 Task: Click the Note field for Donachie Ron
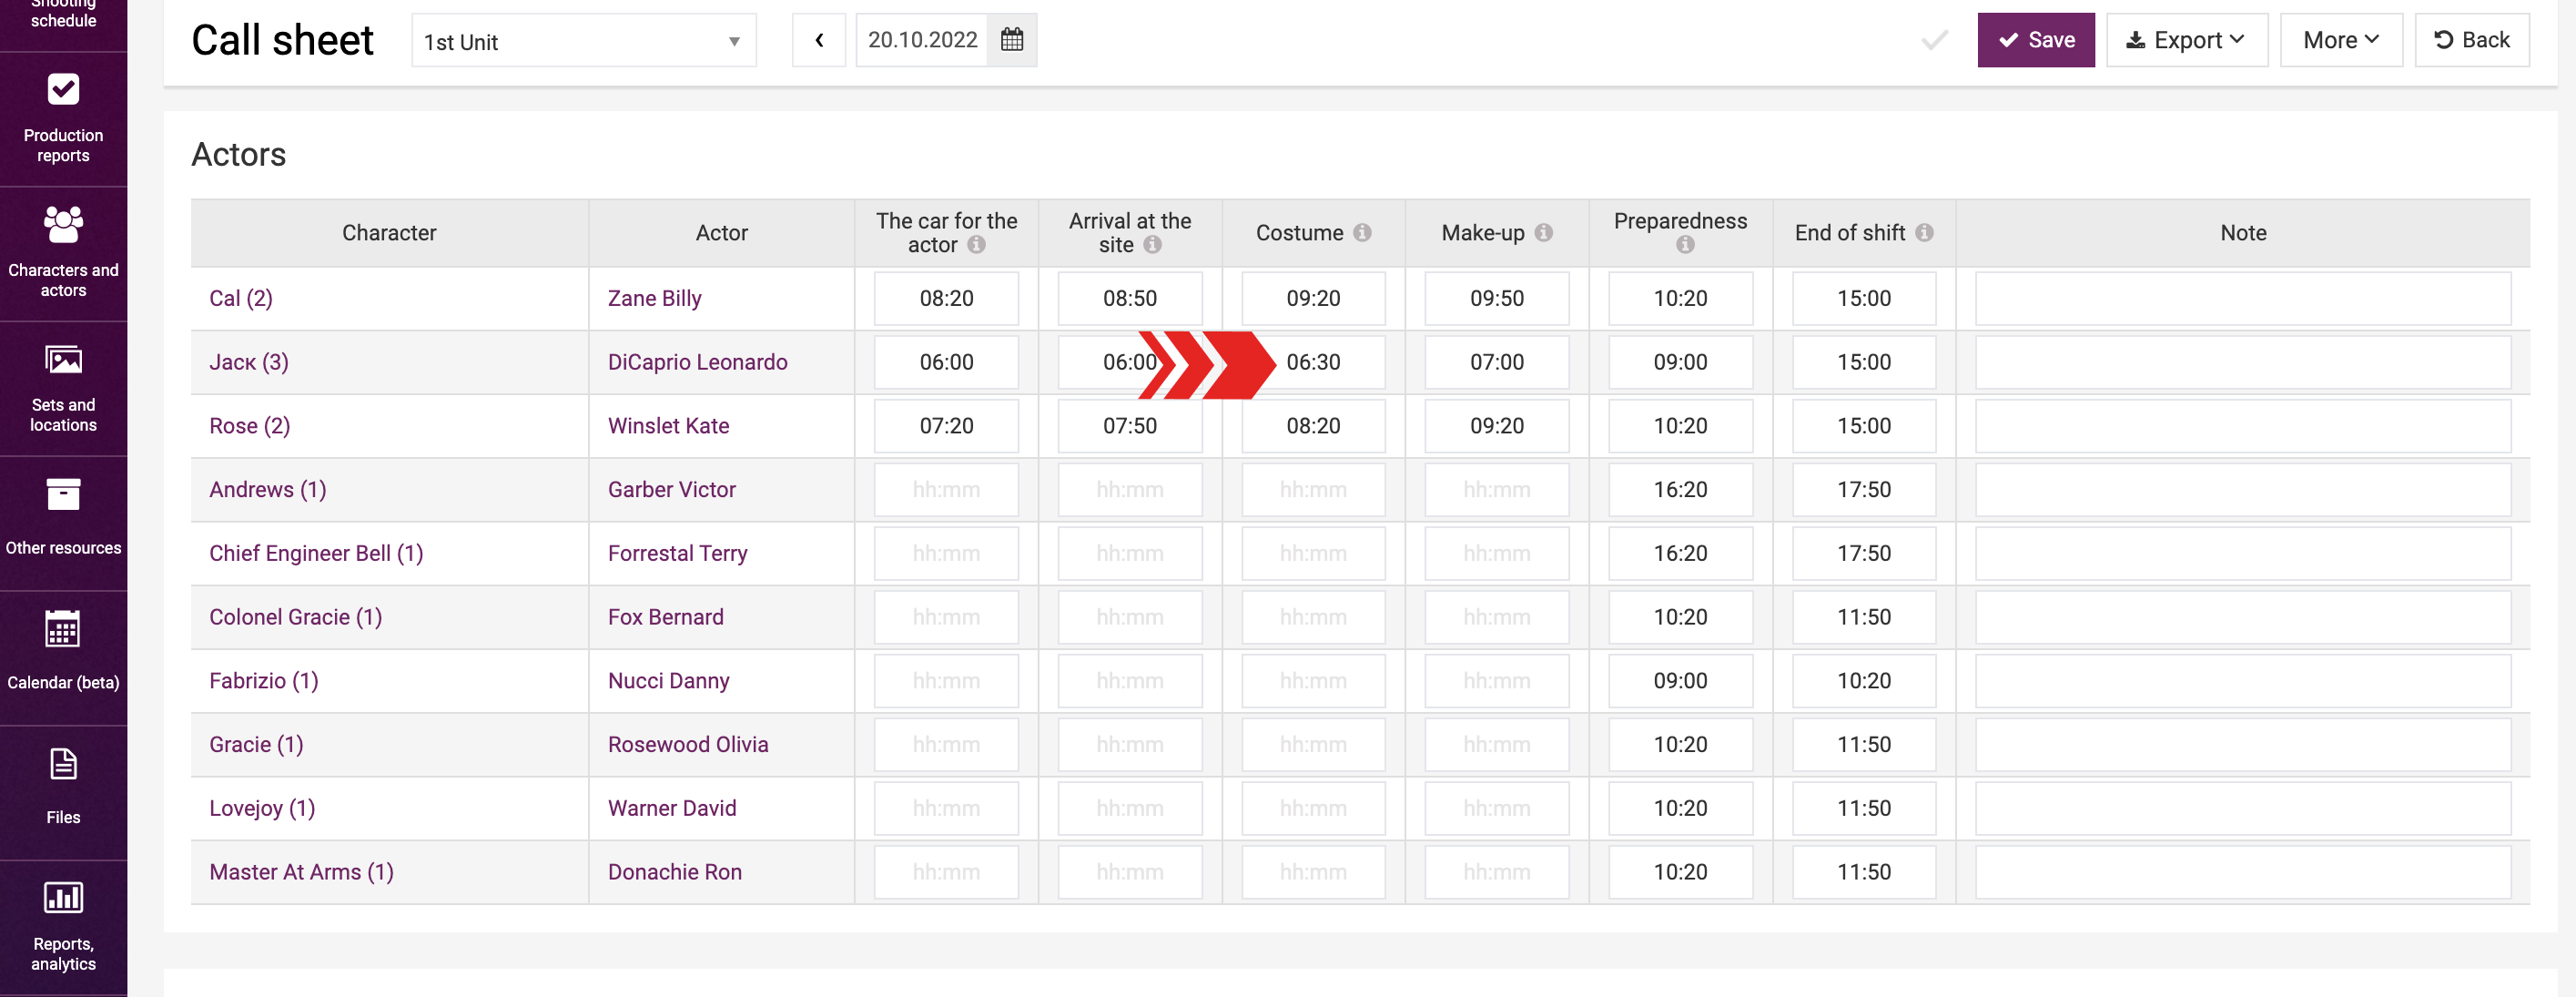coord(2243,872)
